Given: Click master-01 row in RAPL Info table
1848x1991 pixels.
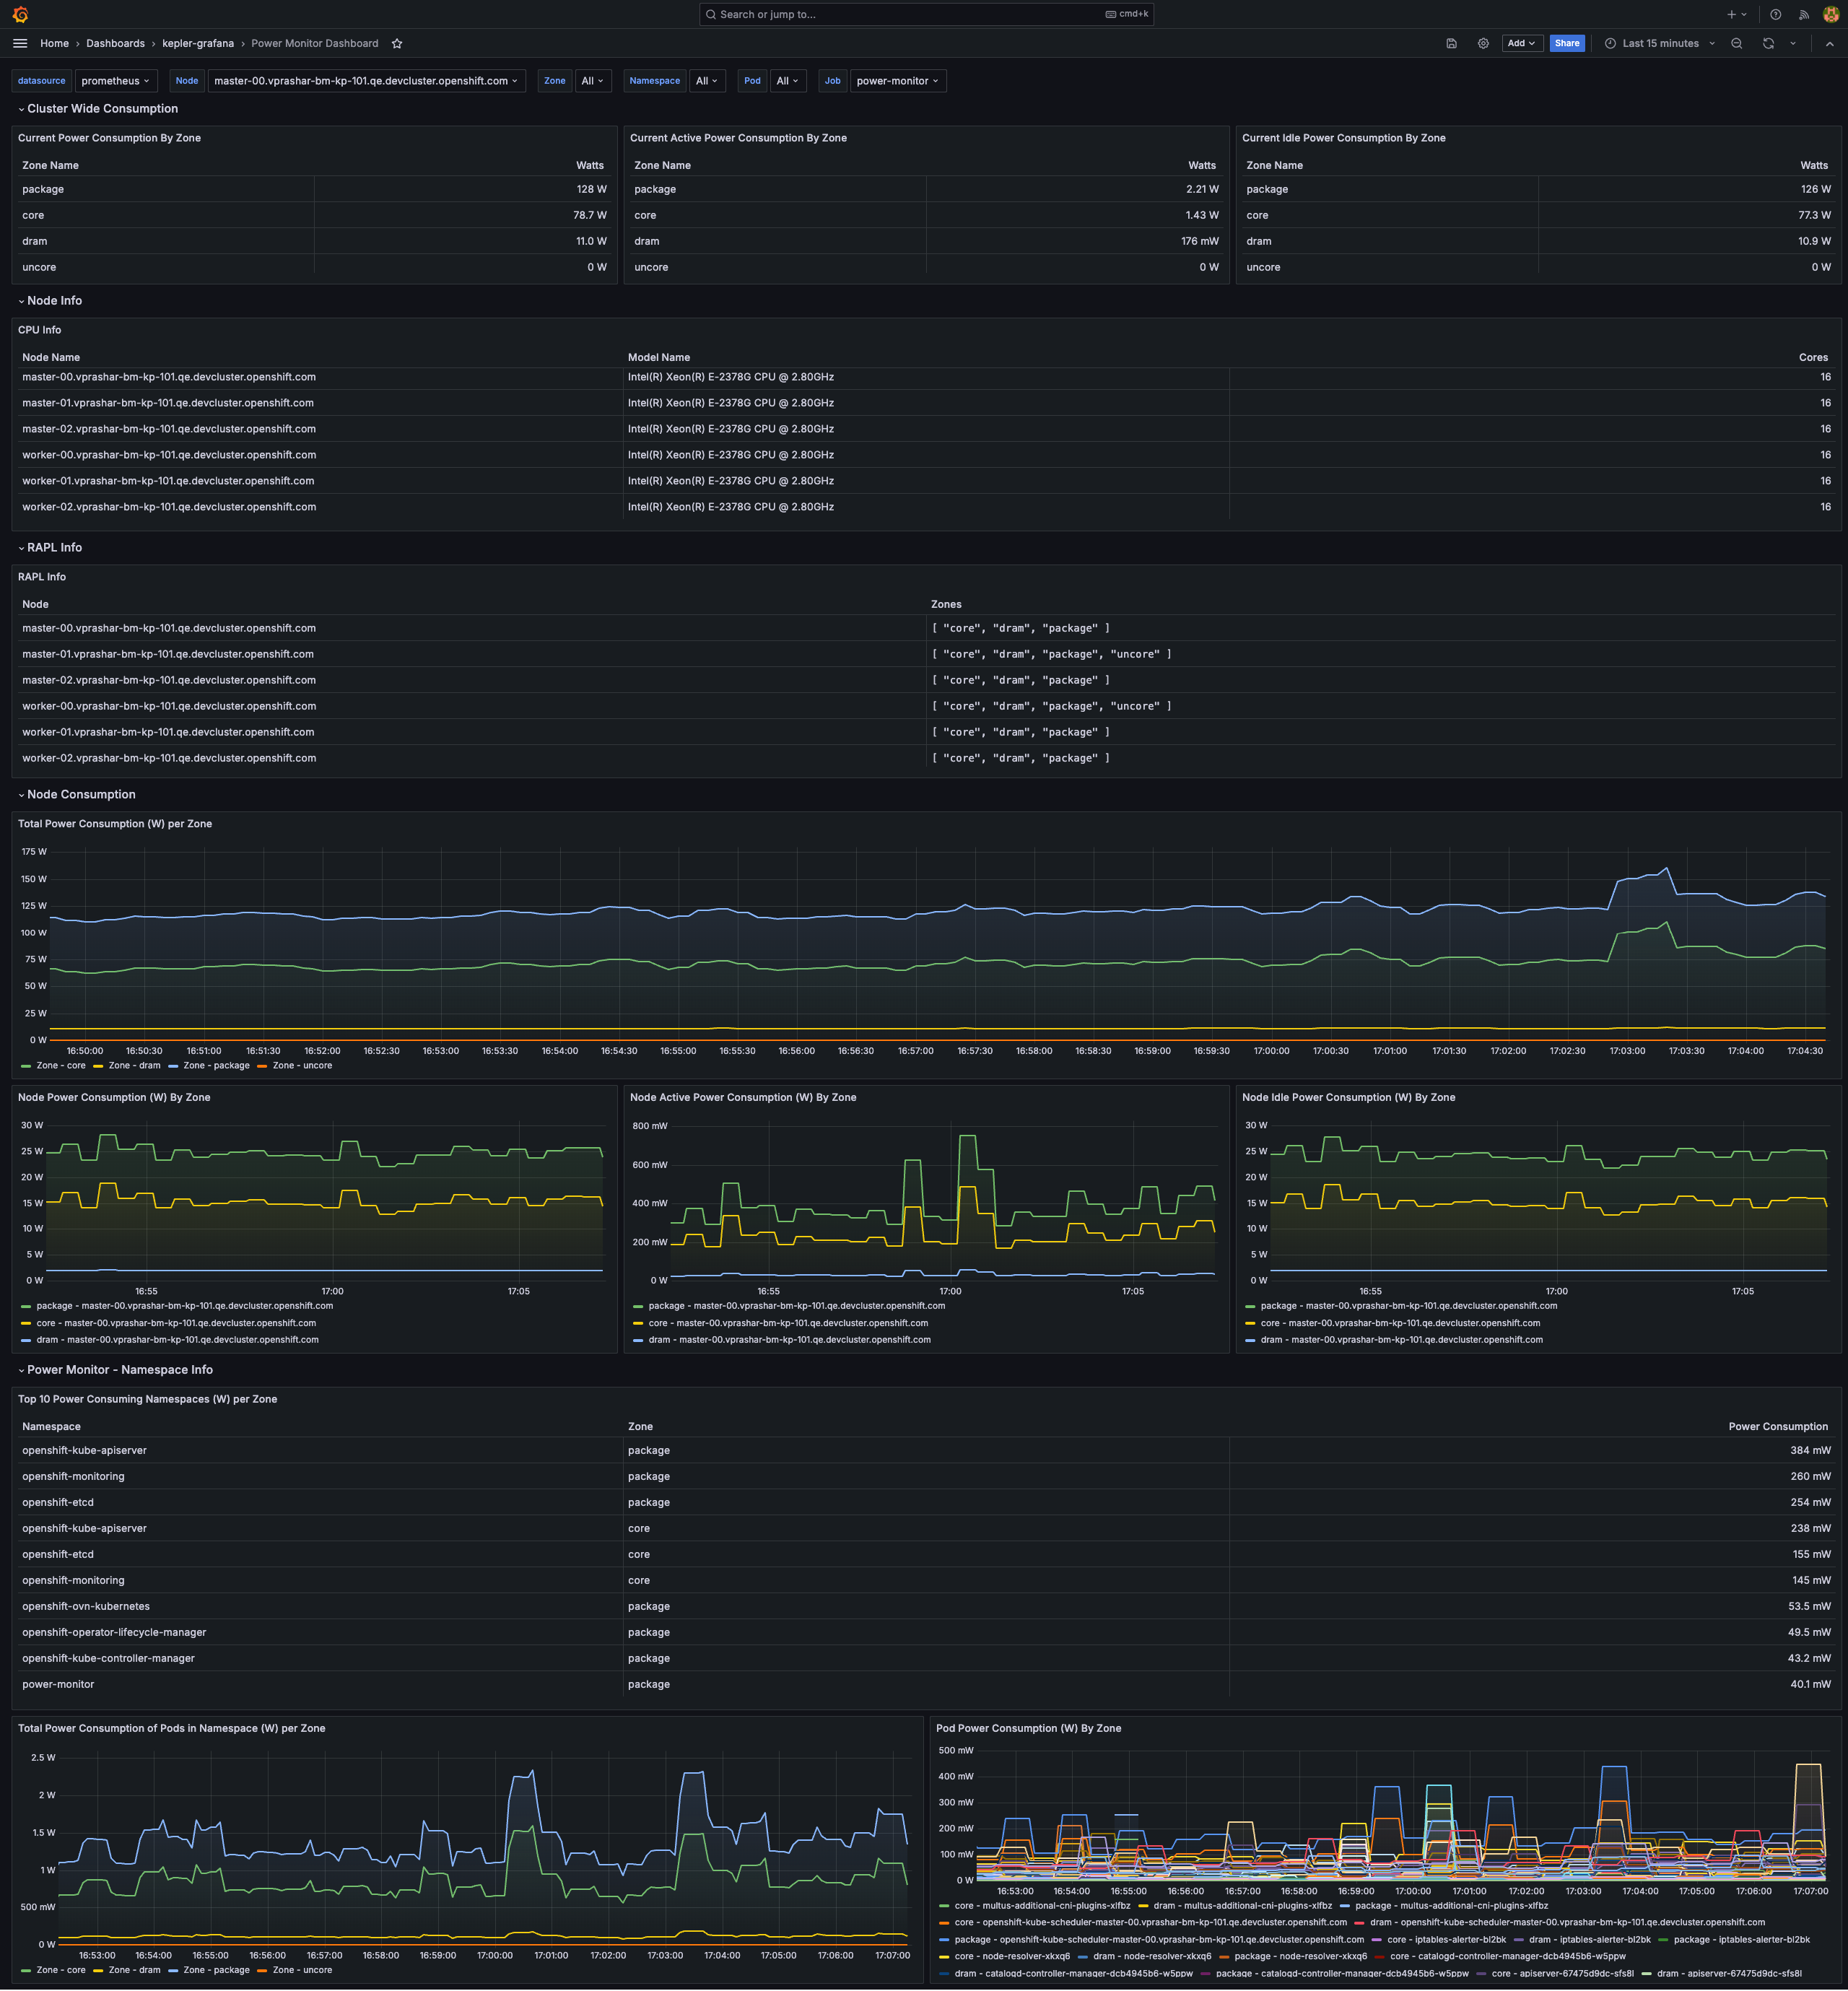Looking at the screenshot, I should point(926,654).
